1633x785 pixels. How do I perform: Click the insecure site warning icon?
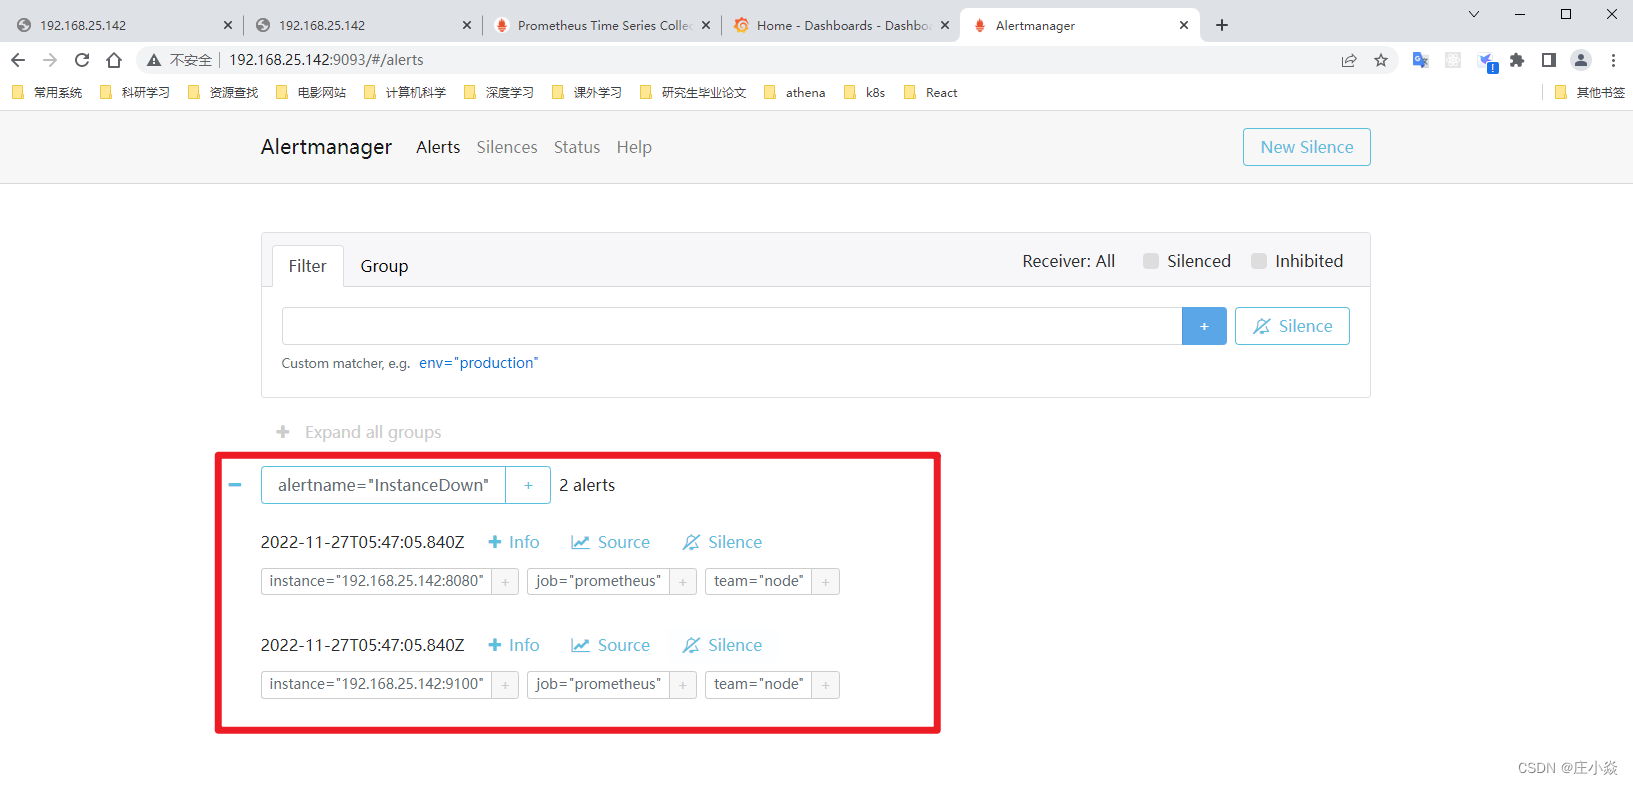[x=154, y=60]
